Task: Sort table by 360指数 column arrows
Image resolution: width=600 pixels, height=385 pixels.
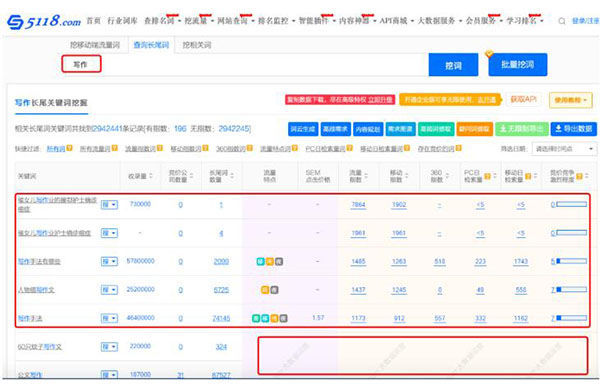Action: click(447, 176)
